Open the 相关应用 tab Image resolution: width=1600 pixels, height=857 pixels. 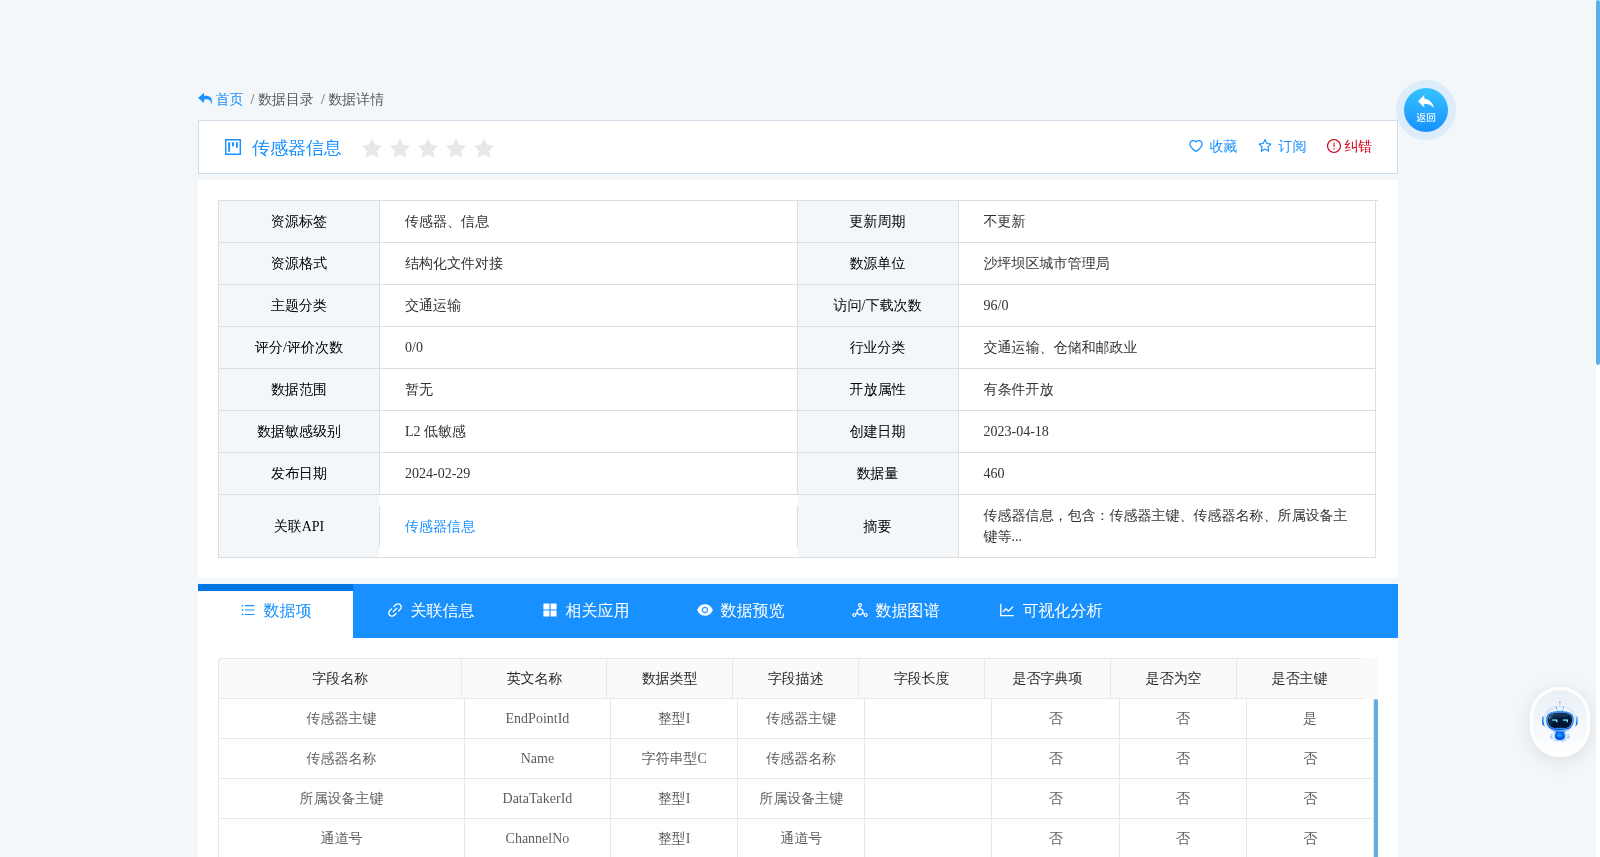(586, 611)
